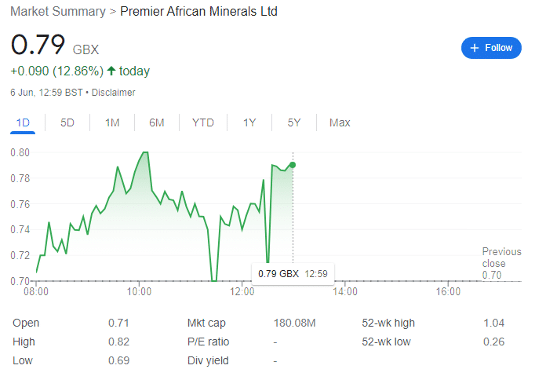Select the 1D time range tab
This screenshot has width=536, height=380.
(x=23, y=122)
